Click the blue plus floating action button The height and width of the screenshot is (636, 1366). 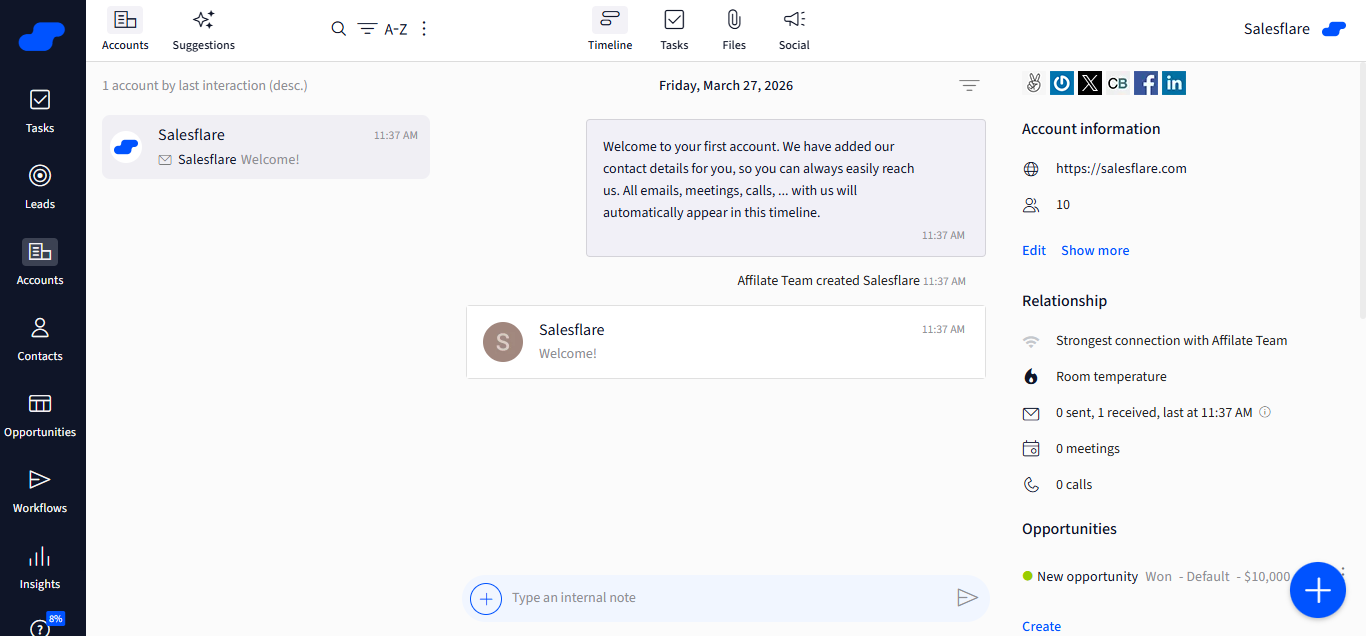1318,590
